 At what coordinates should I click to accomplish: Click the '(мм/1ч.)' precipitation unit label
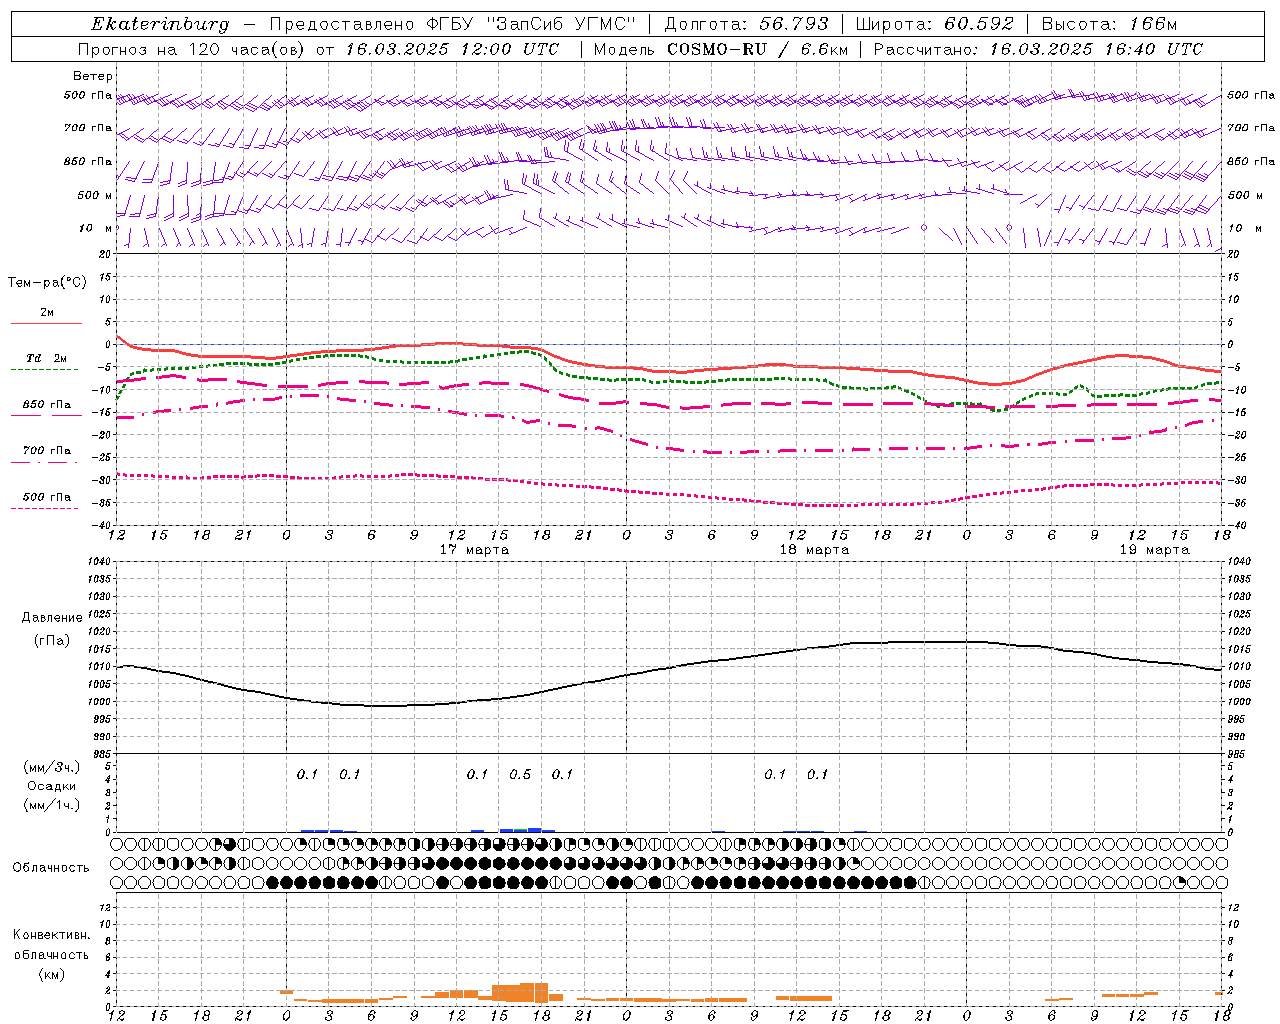pos(52,805)
